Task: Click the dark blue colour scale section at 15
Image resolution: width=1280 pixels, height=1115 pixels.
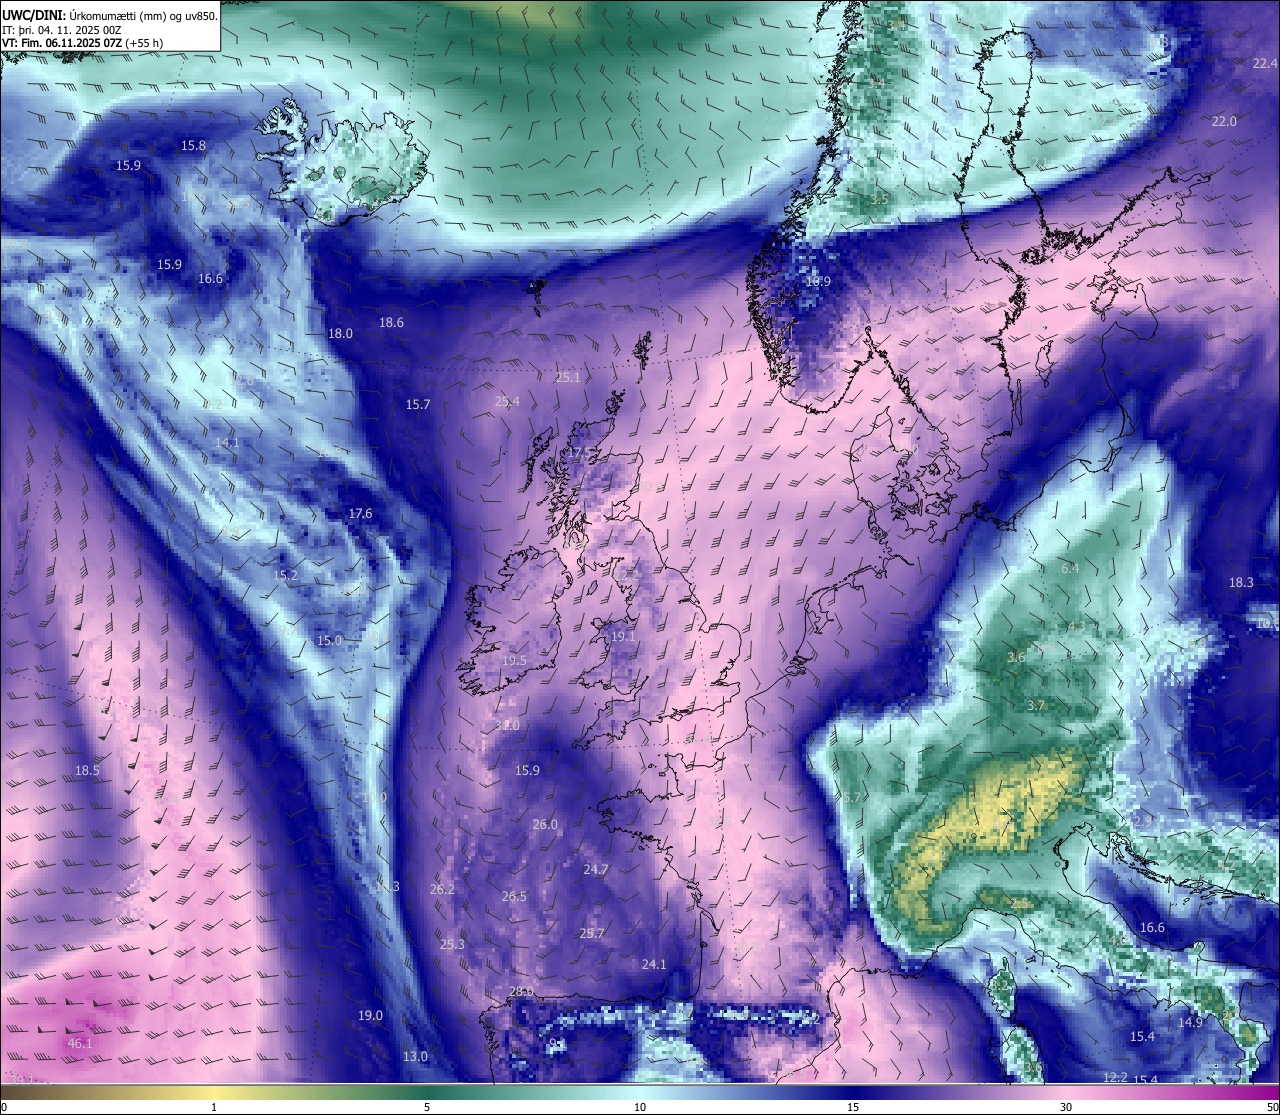Action: [853, 1091]
